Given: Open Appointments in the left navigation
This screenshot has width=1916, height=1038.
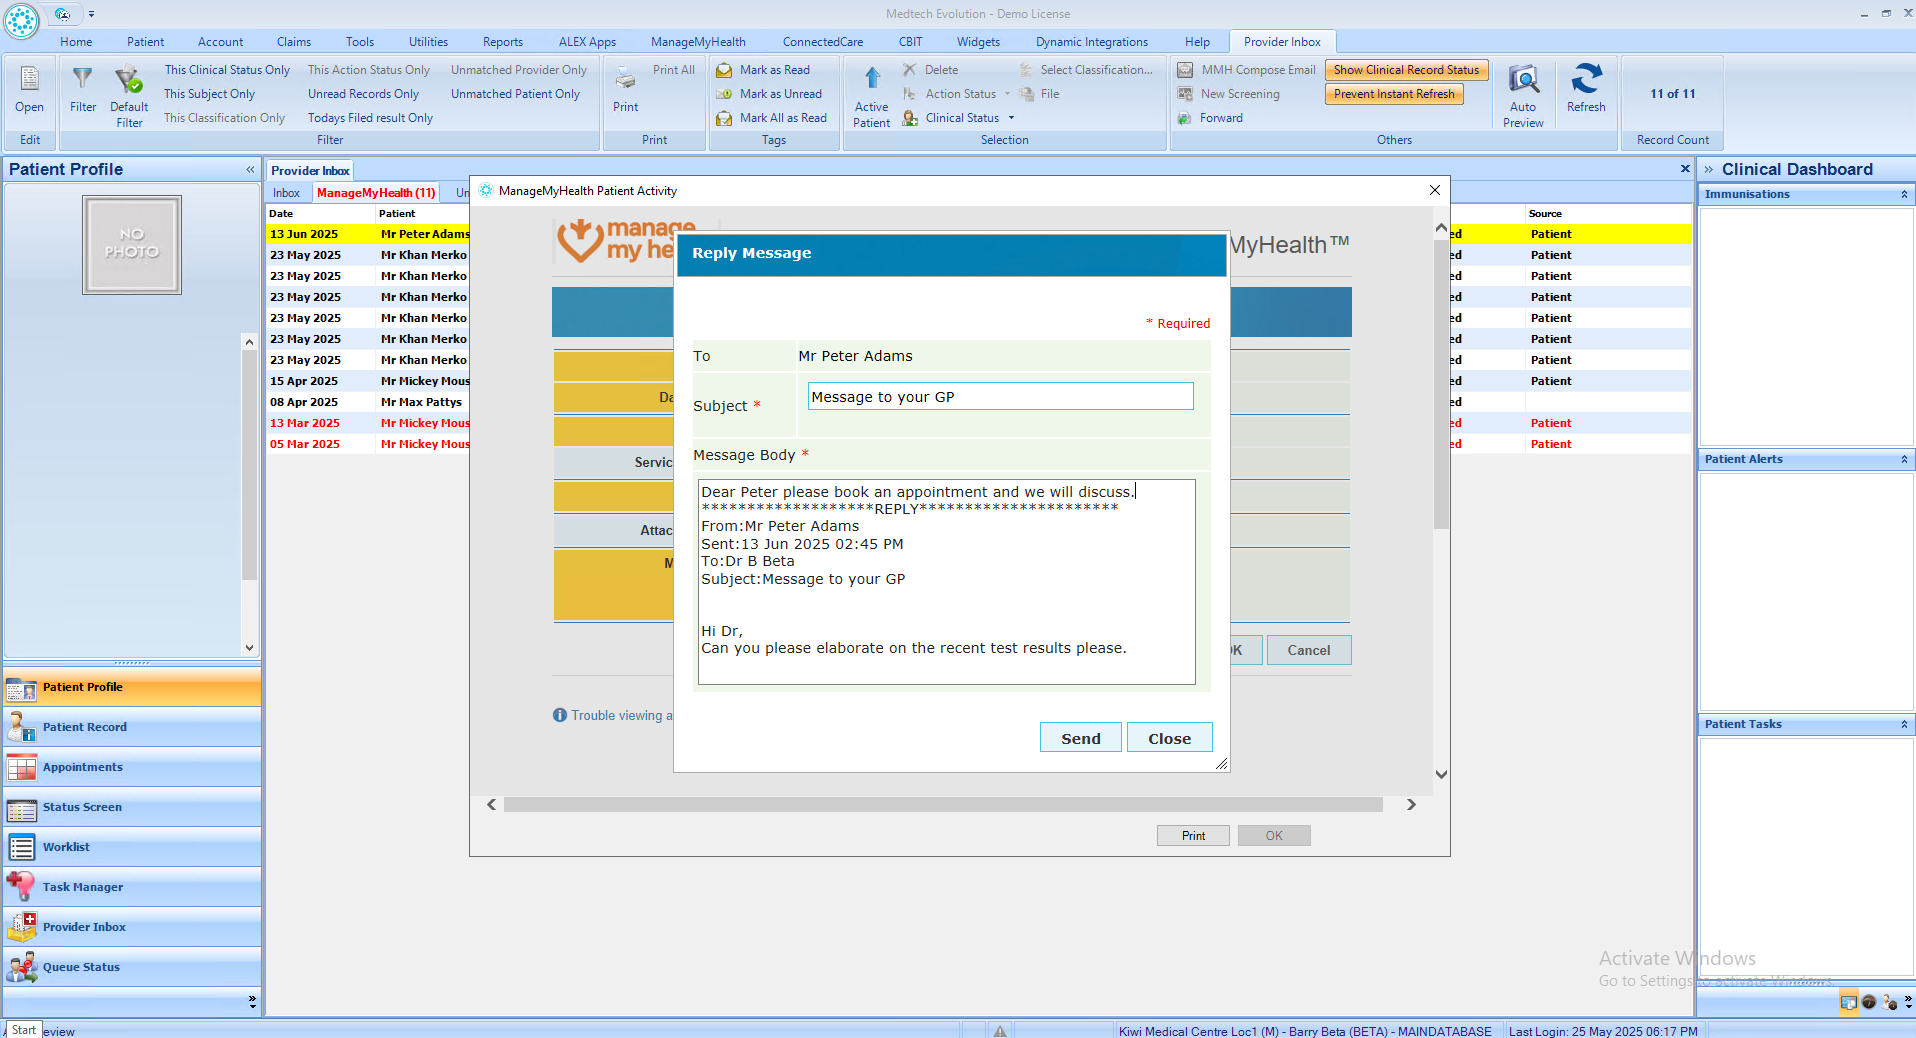Looking at the screenshot, I should [x=82, y=767].
